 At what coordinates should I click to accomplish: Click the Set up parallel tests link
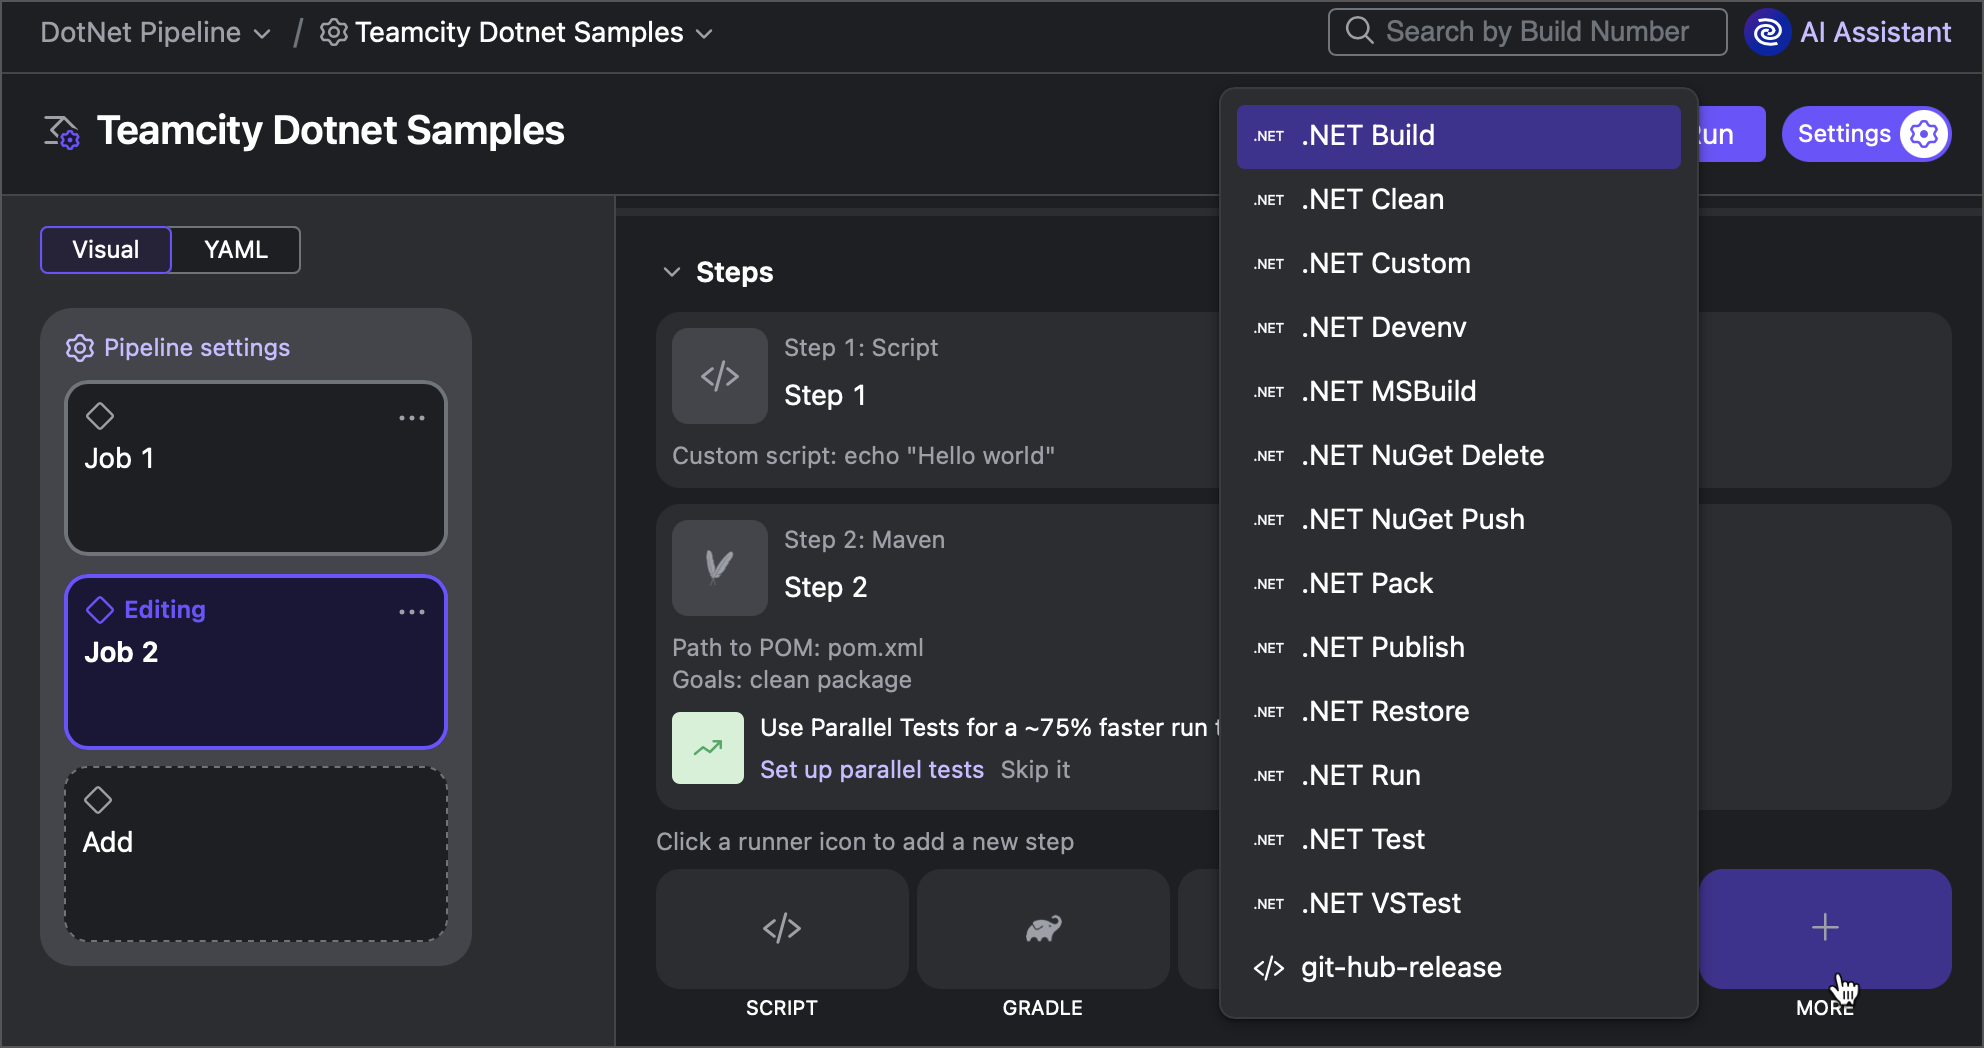[872, 769]
